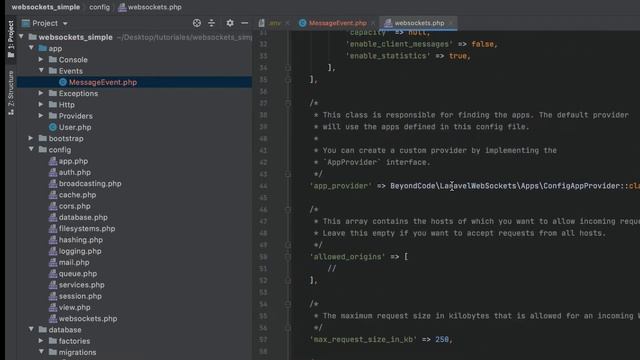Click config breadcrumb

tap(99, 7)
